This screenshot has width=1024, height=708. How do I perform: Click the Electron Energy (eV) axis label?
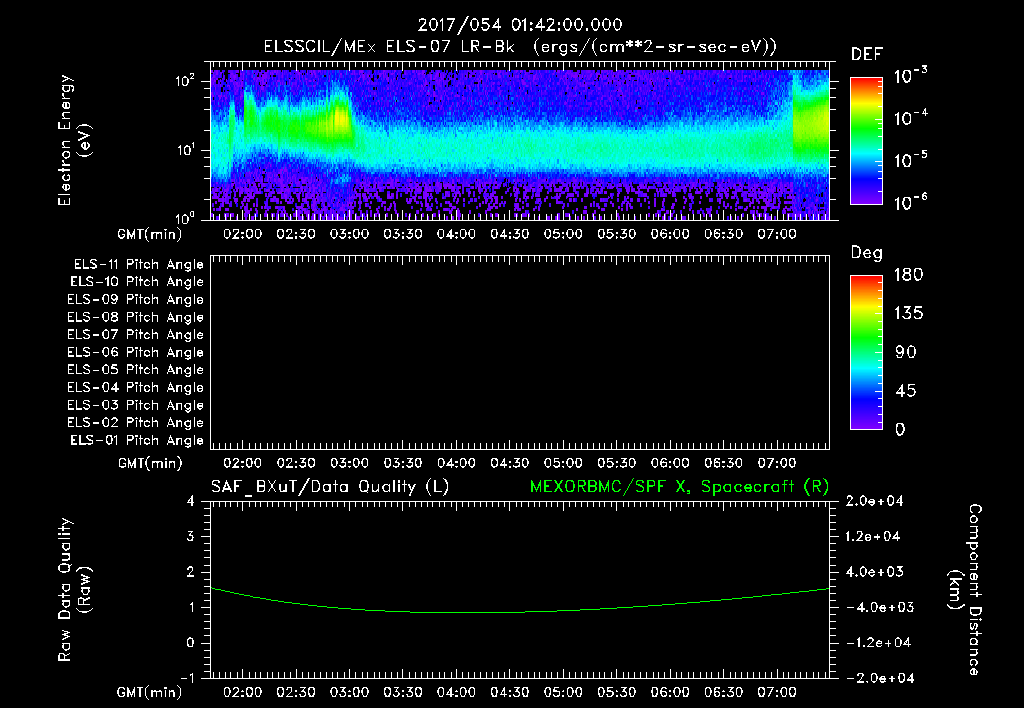[74, 140]
